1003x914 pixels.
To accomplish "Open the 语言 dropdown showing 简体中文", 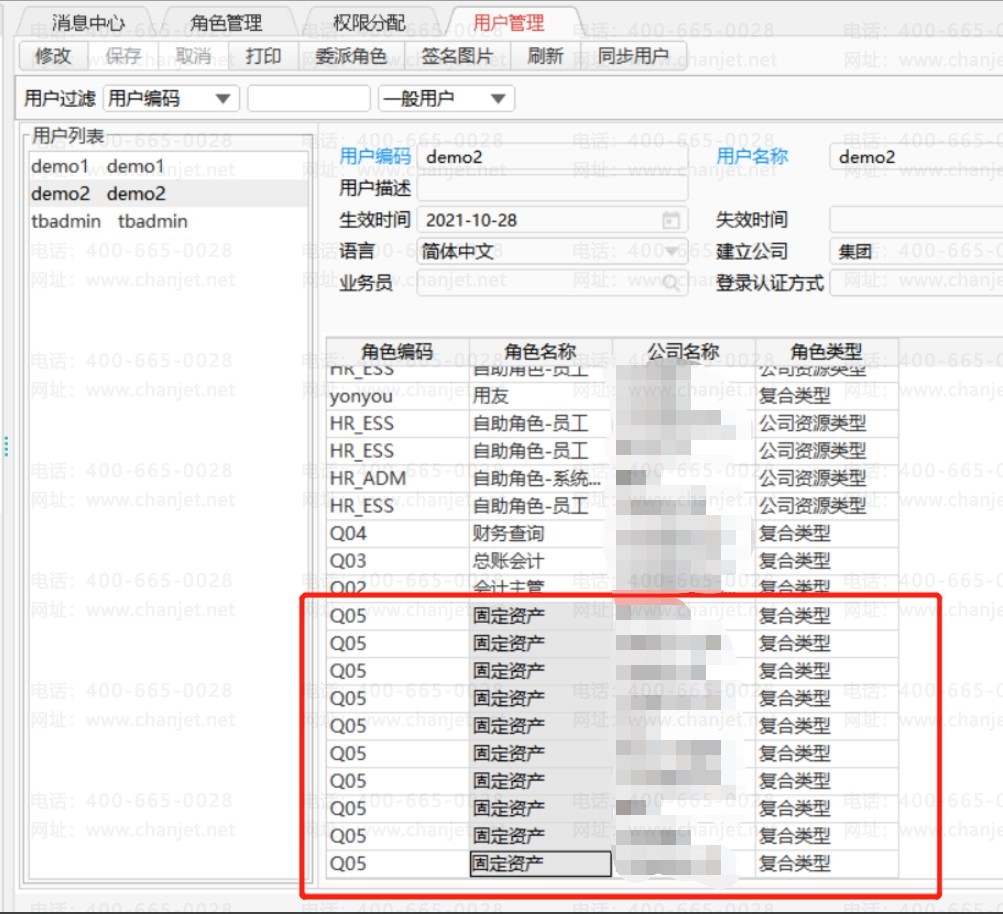I will pos(553,251).
